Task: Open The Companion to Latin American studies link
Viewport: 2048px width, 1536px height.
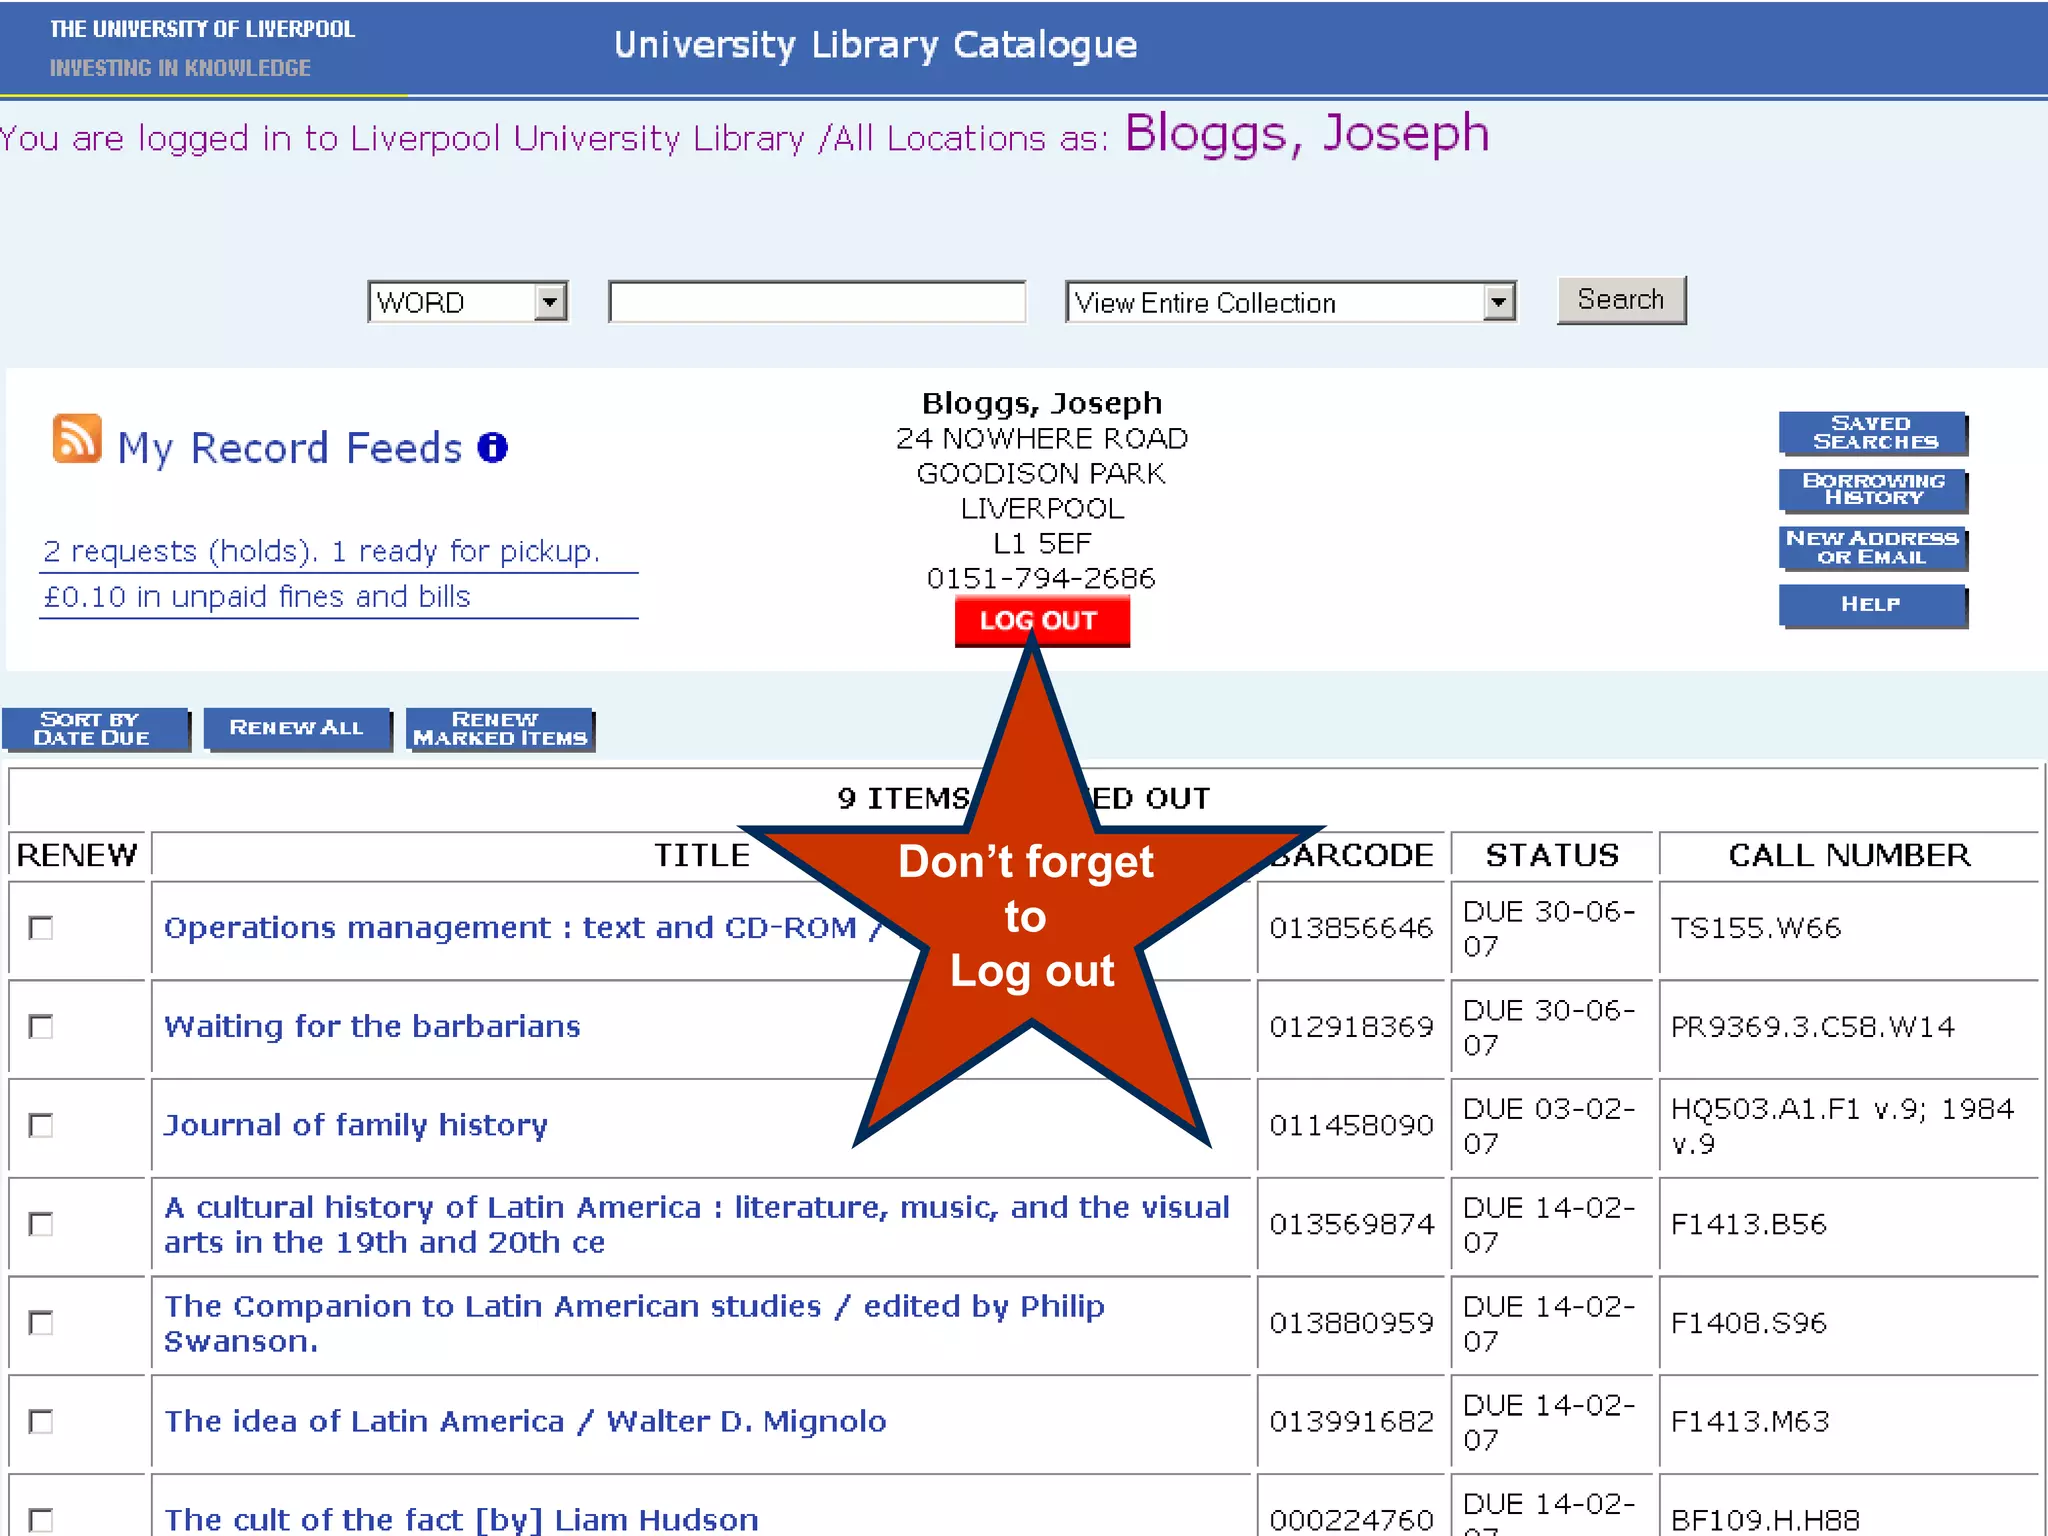Action: point(634,1323)
